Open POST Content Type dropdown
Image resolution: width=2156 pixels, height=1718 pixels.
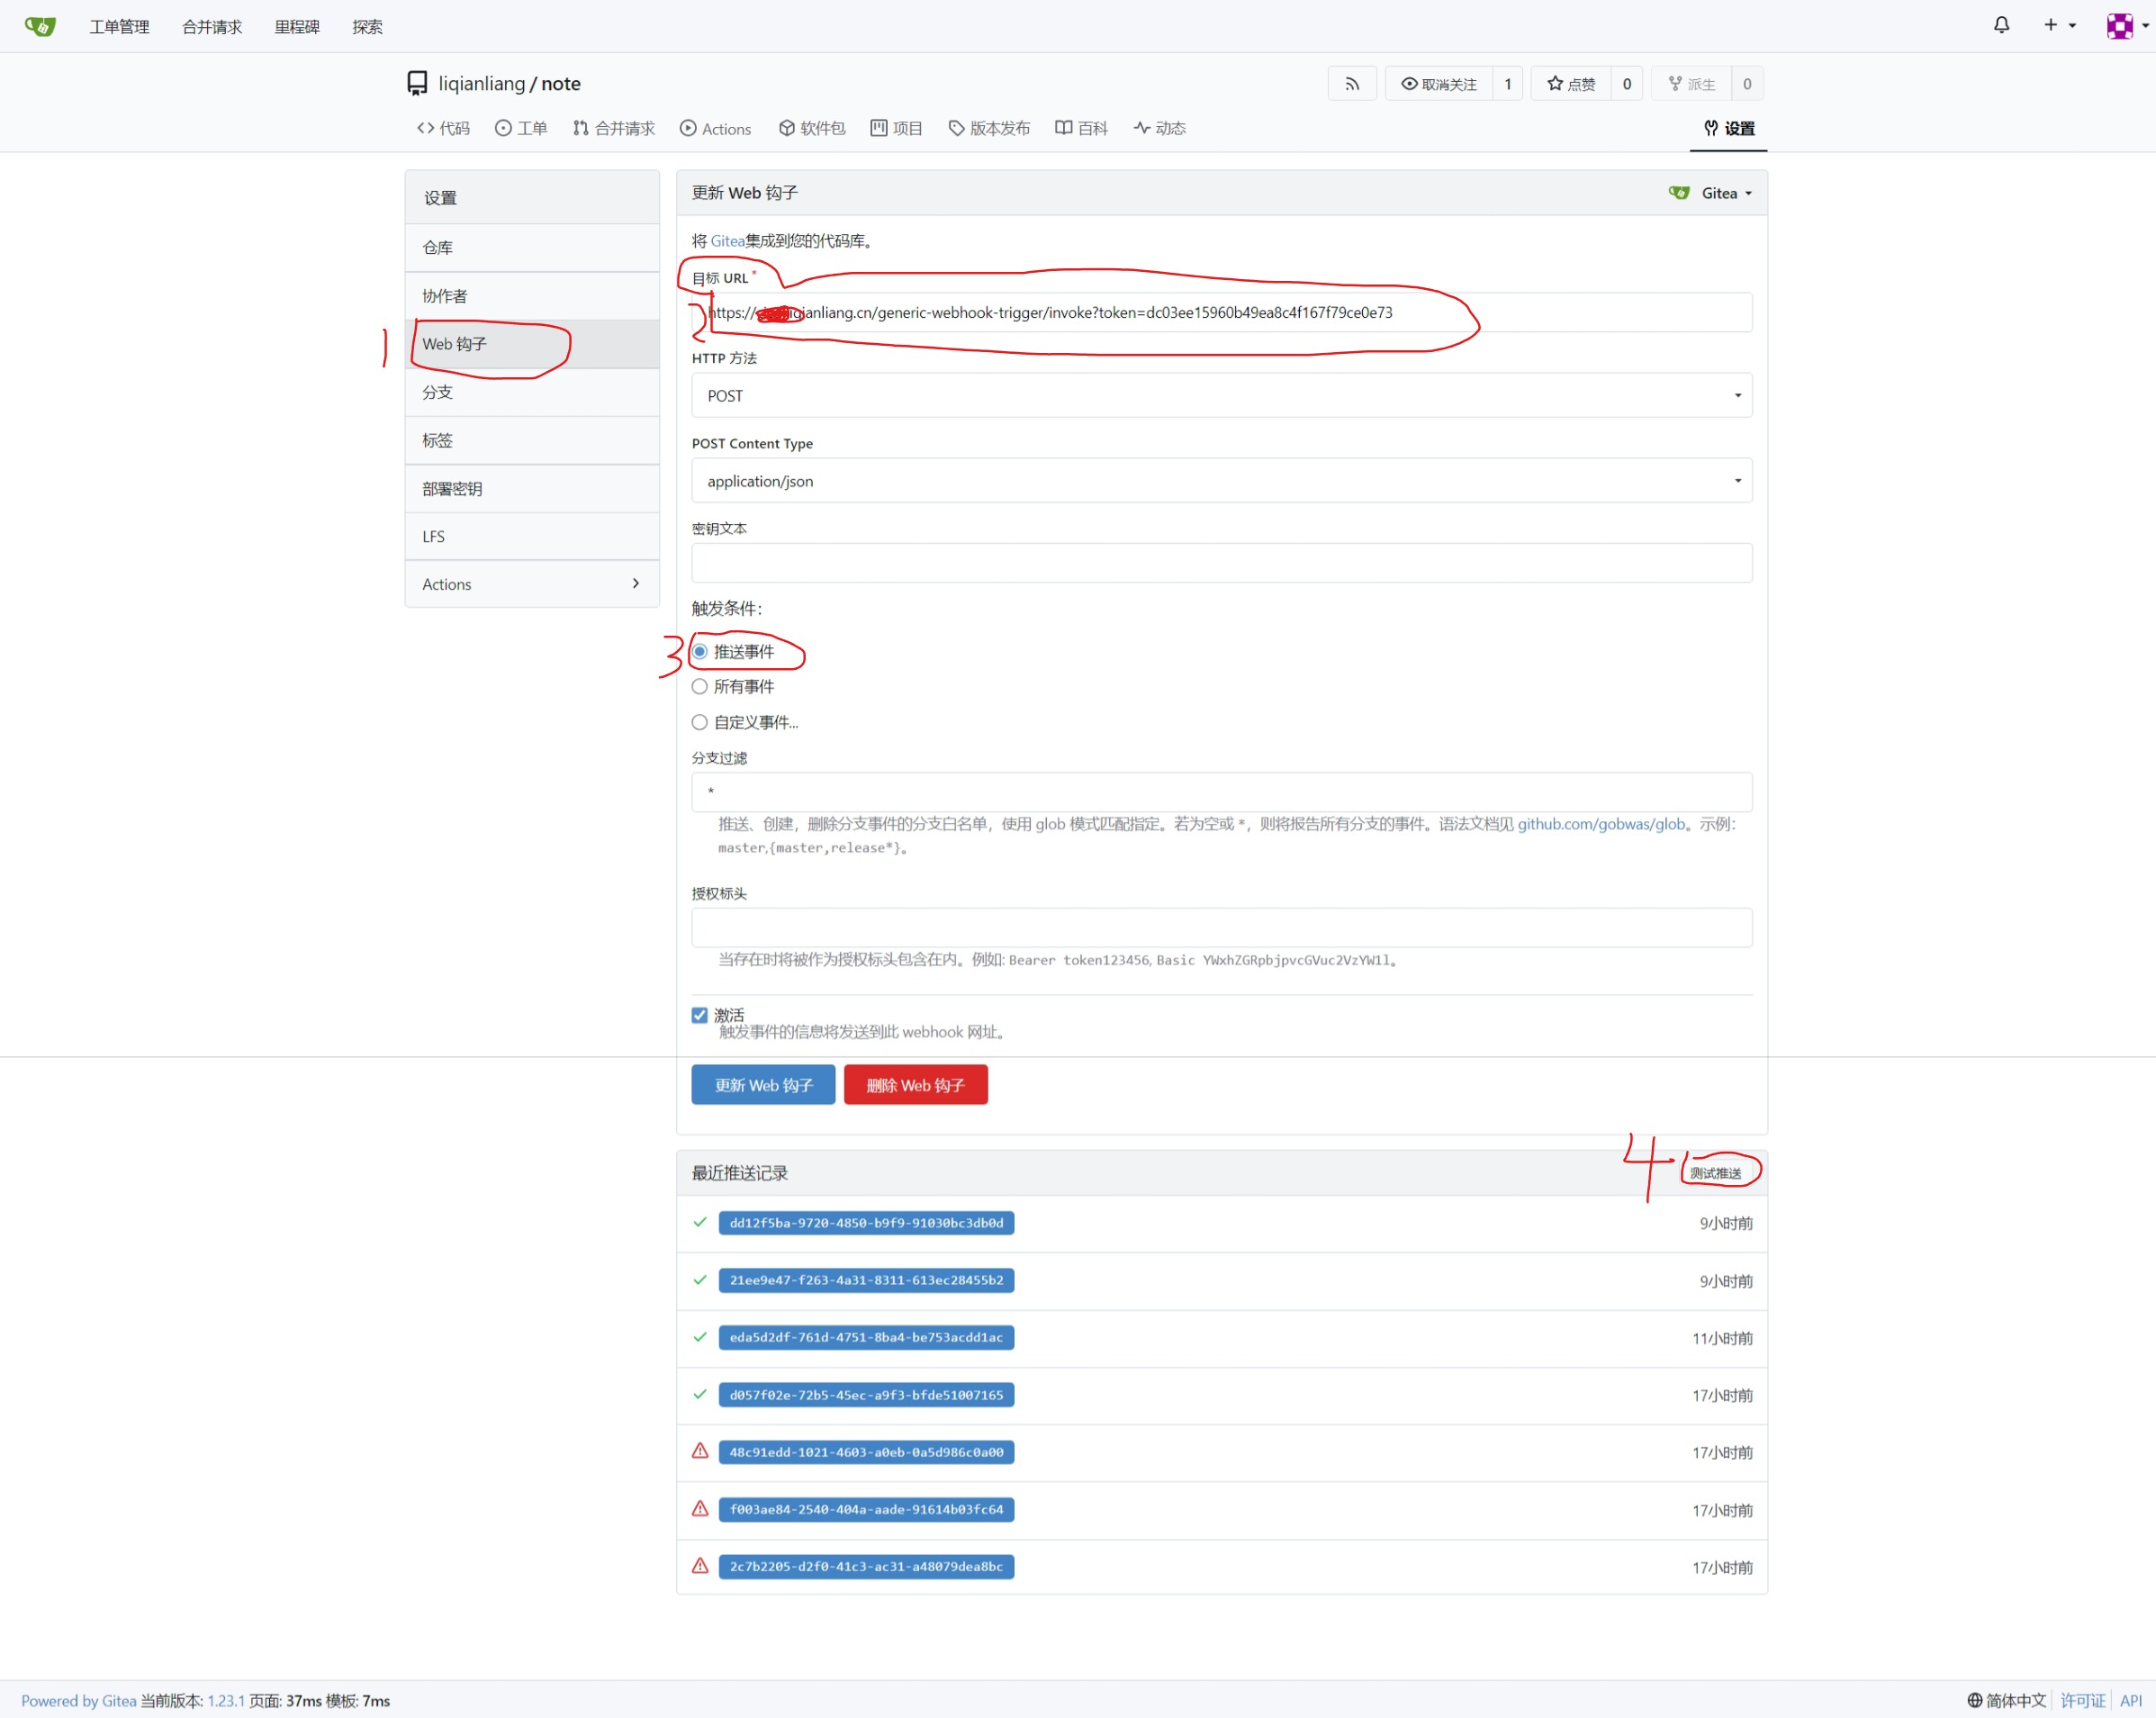1220,481
